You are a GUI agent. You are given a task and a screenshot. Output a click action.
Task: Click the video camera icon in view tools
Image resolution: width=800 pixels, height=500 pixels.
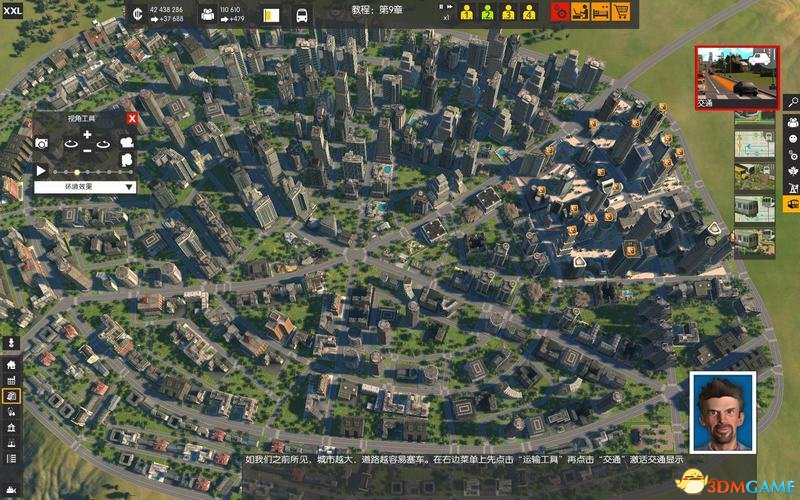(127, 142)
